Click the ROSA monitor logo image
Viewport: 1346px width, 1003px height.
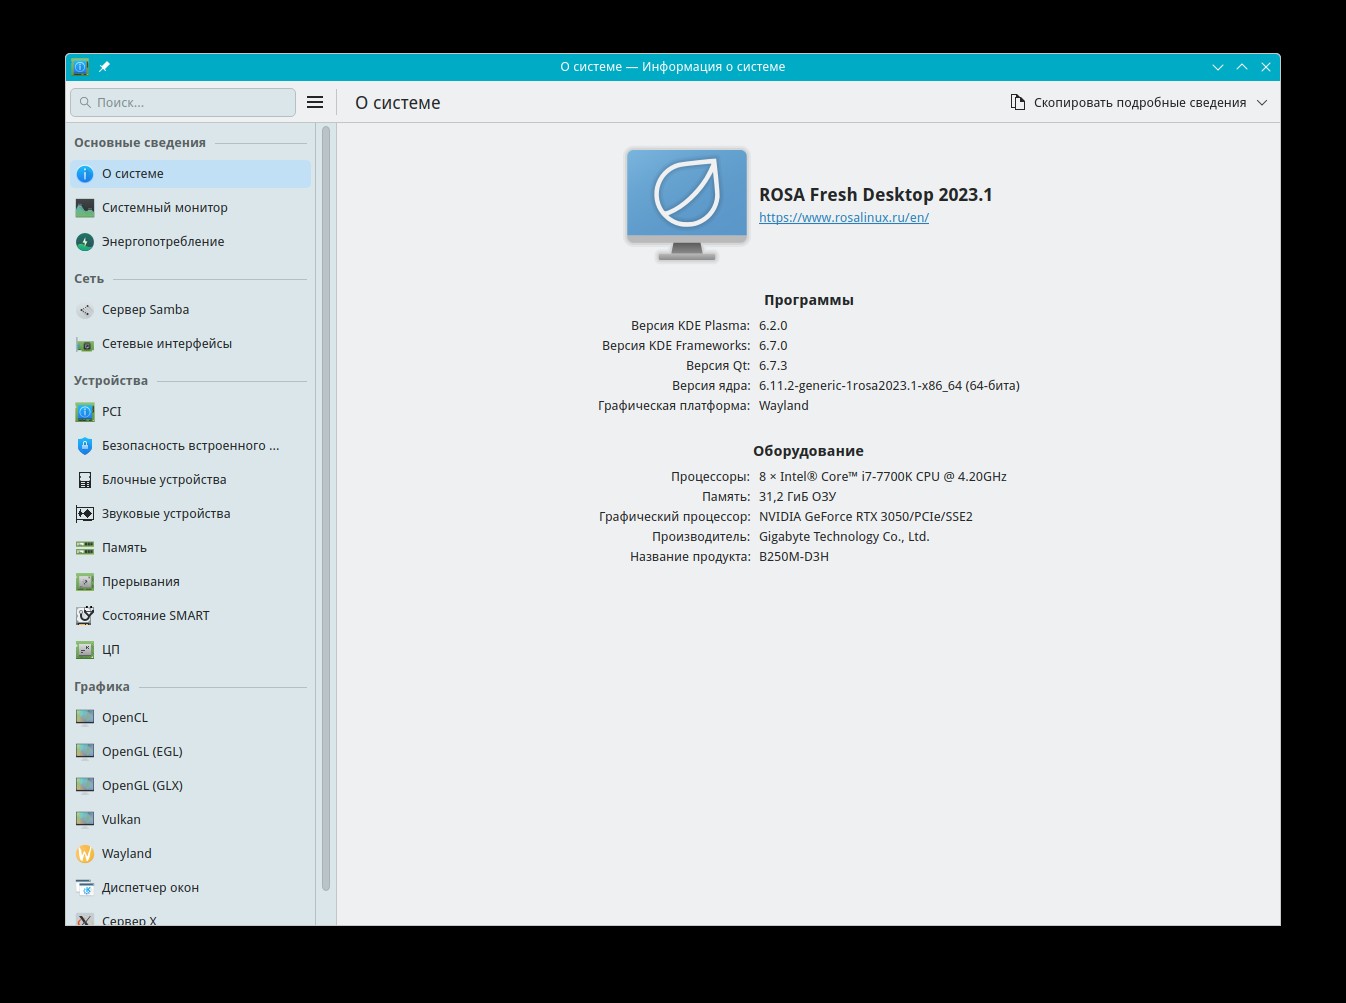tap(687, 205)
